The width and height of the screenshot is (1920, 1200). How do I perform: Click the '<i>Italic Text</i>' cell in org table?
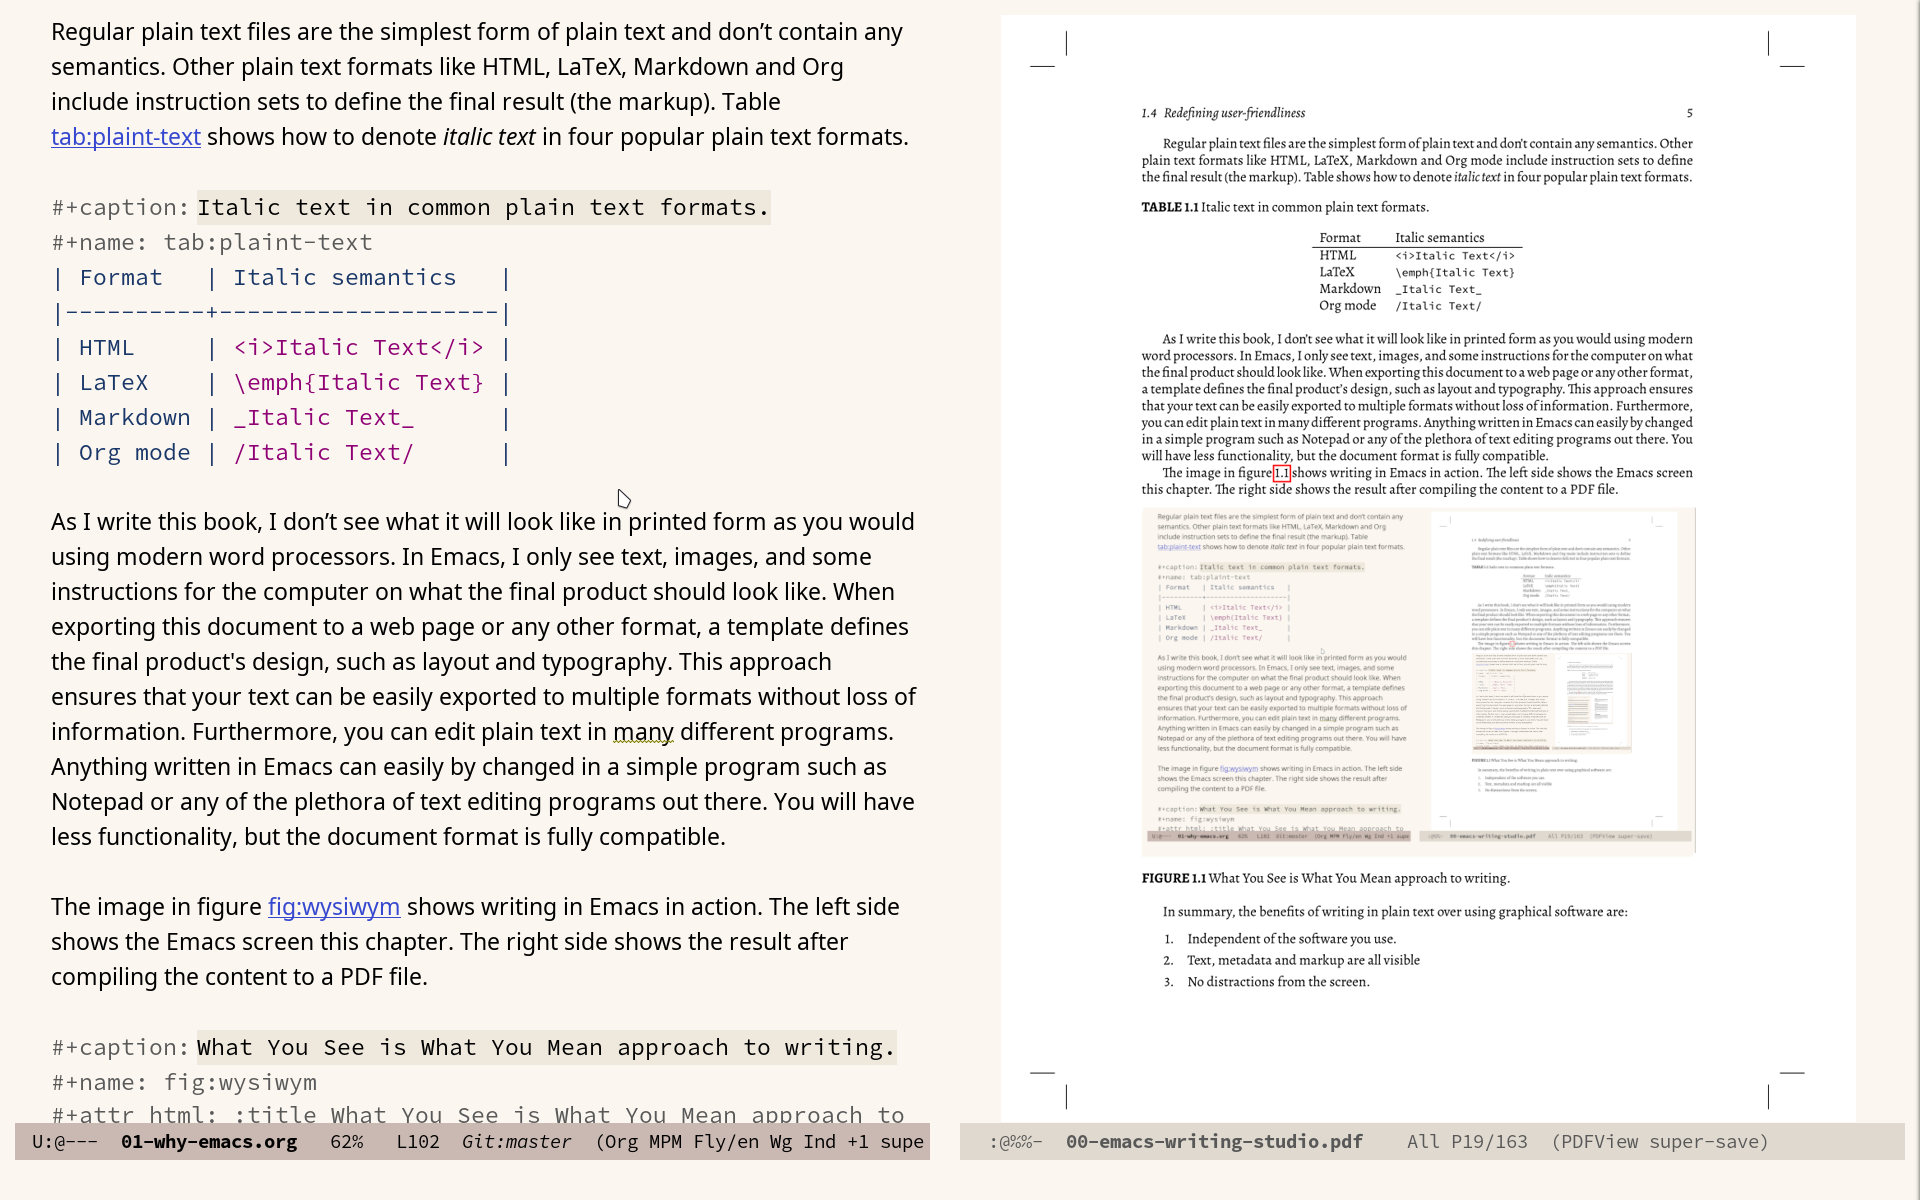359,348
